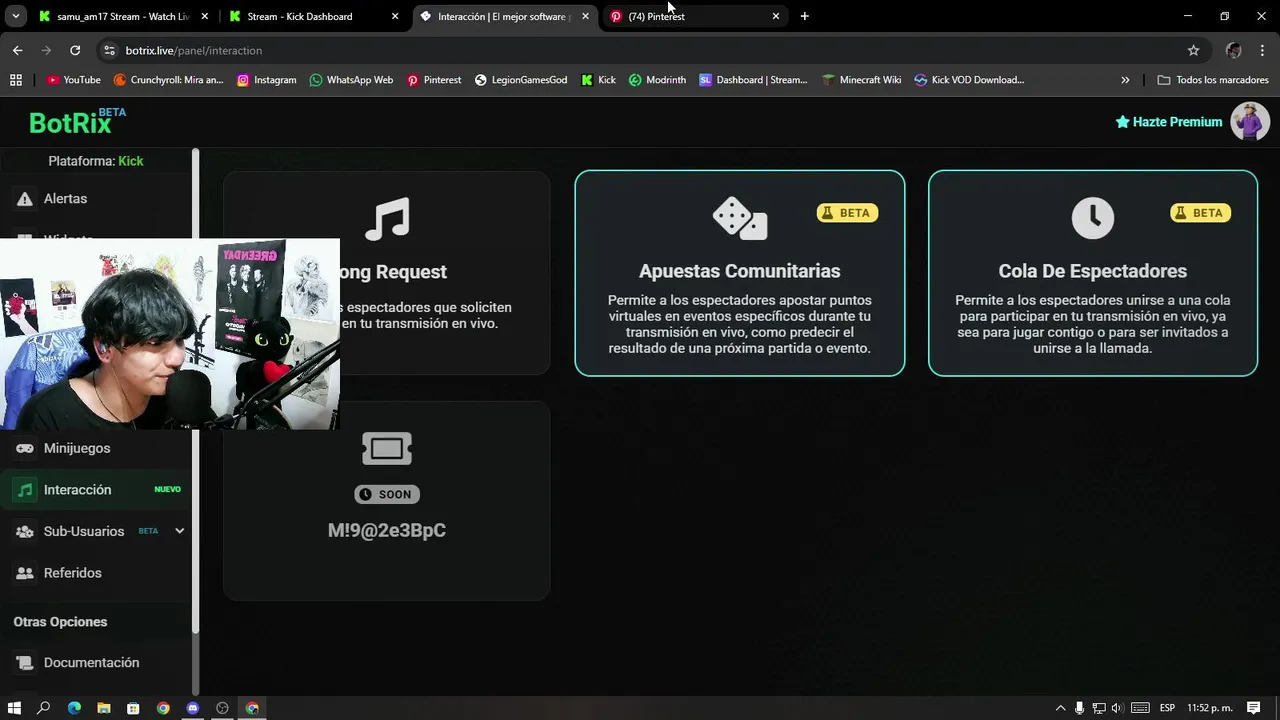Screen dimensions: 1280x720
Task: Go back to the previous page
Action: (17, 50)
